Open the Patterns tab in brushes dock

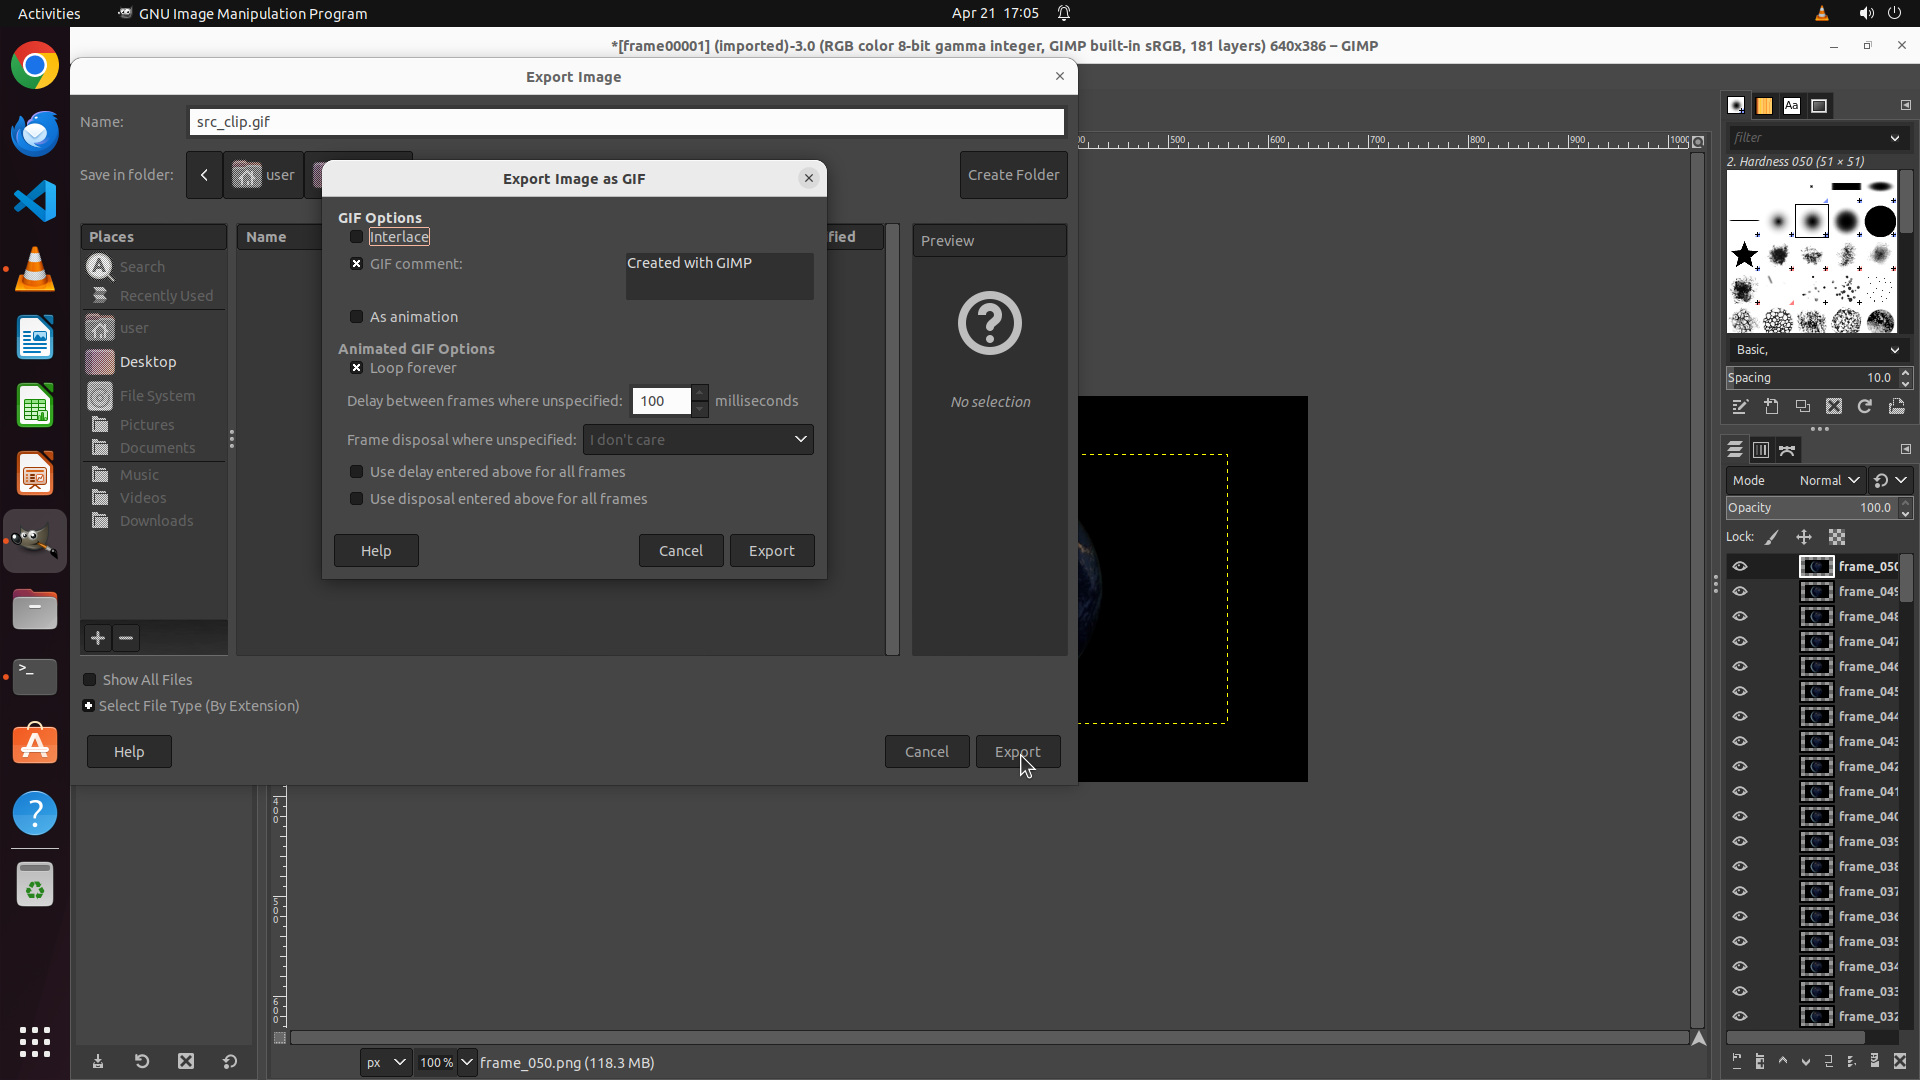[x=1764, y=105]
